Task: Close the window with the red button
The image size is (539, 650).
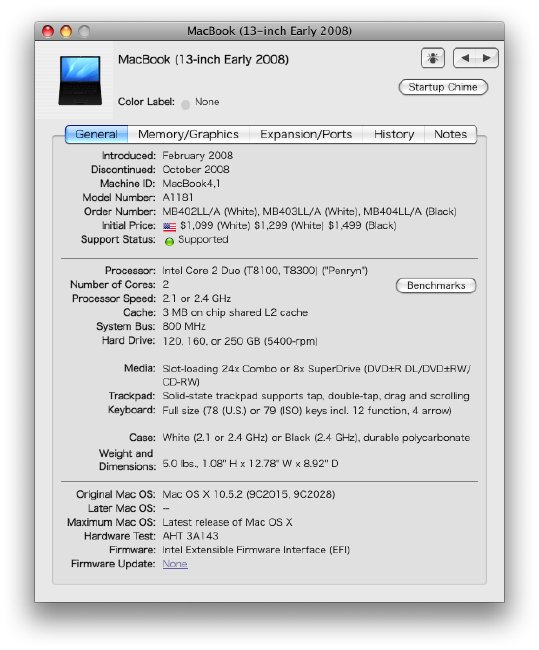Action: (48, 31)
